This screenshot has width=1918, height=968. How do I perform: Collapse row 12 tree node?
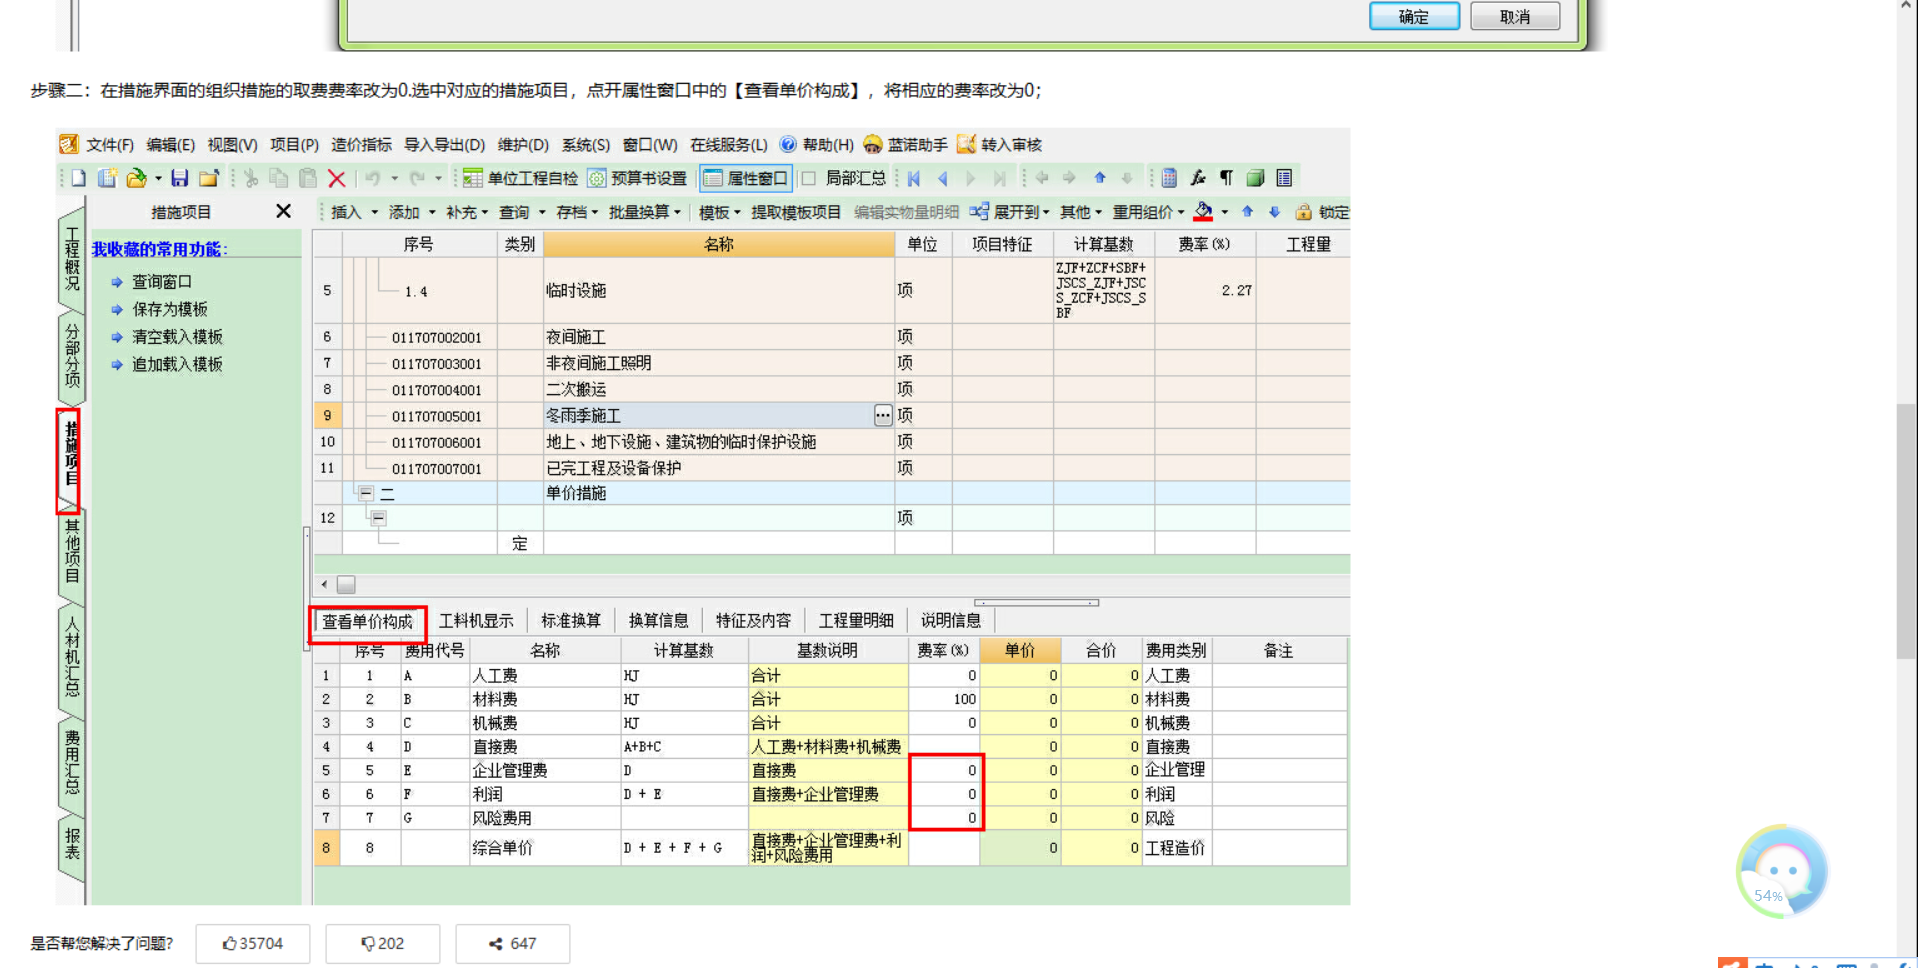click(378, 517)
